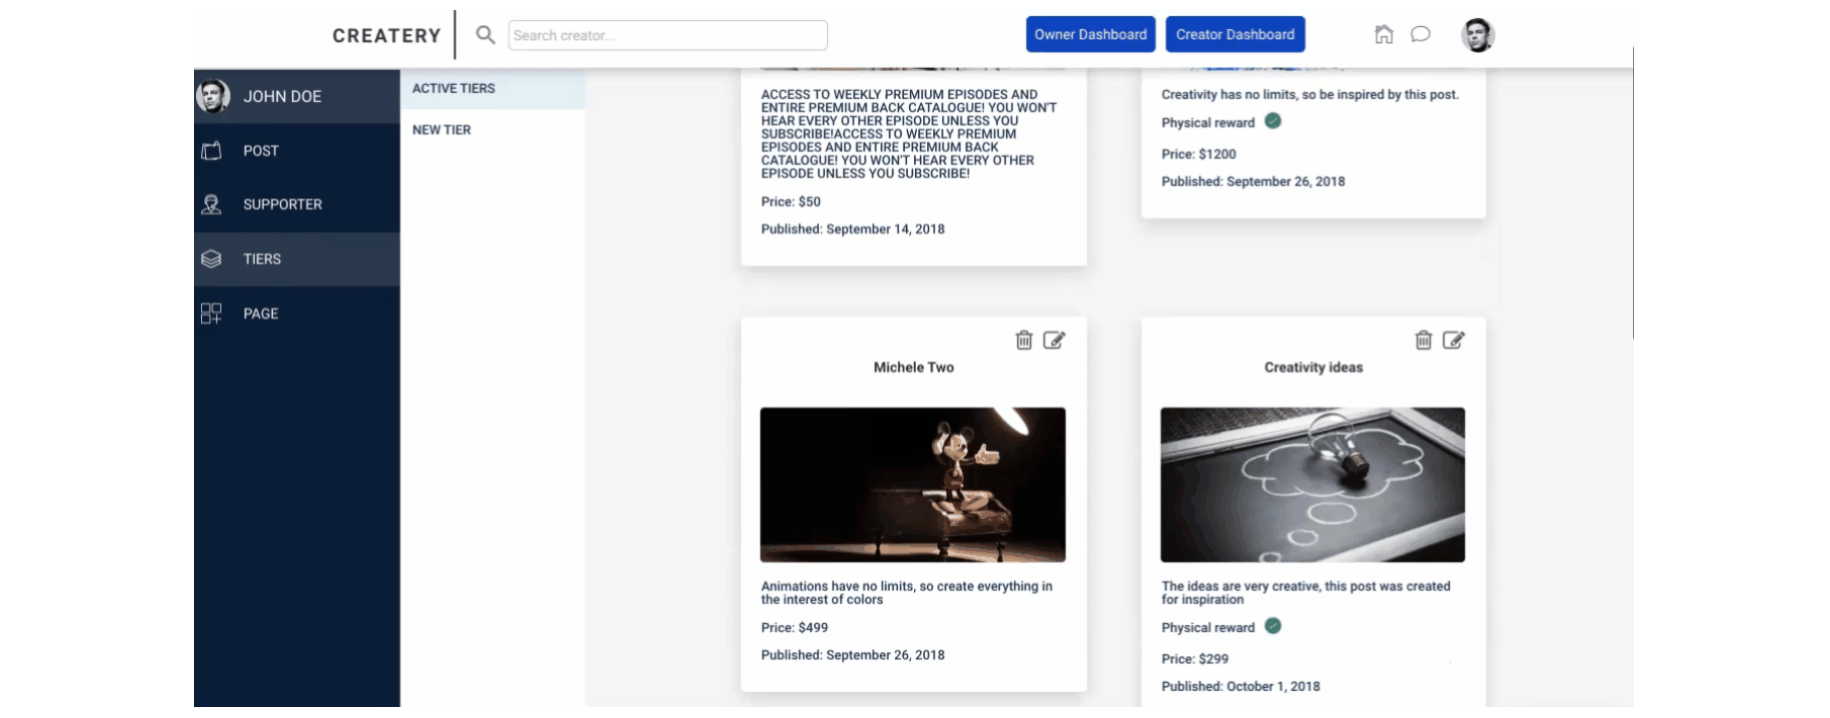The width and height of the screenshot is (1830, 718).
Task: Go to SUPPORTER section
Action: [x=297, y=205]
